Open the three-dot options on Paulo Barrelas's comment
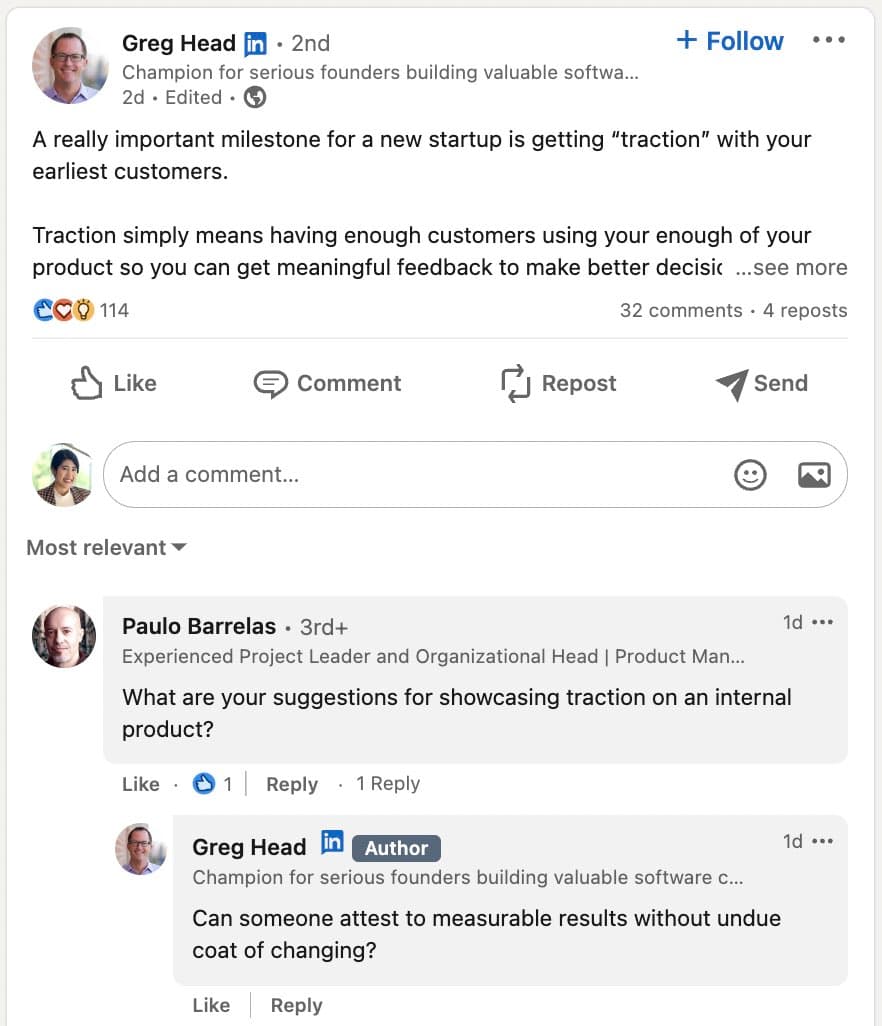This screenshot has height=1026, width=882. pos(822,622)
